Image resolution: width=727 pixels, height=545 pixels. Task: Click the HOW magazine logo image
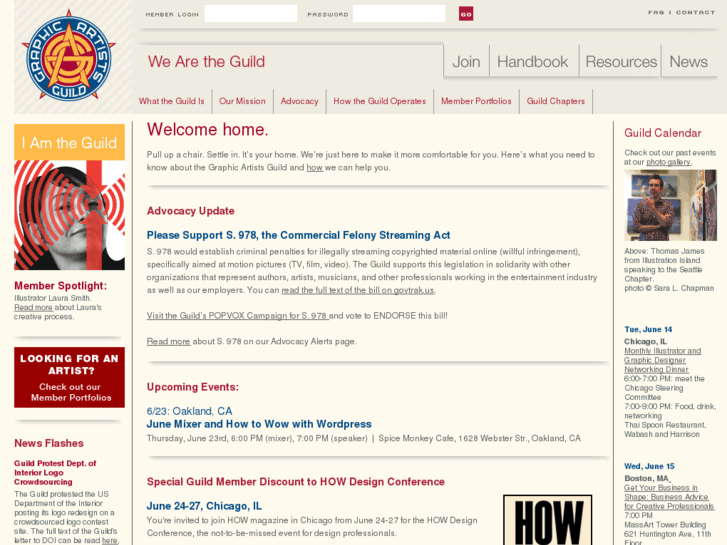(548, 520)
